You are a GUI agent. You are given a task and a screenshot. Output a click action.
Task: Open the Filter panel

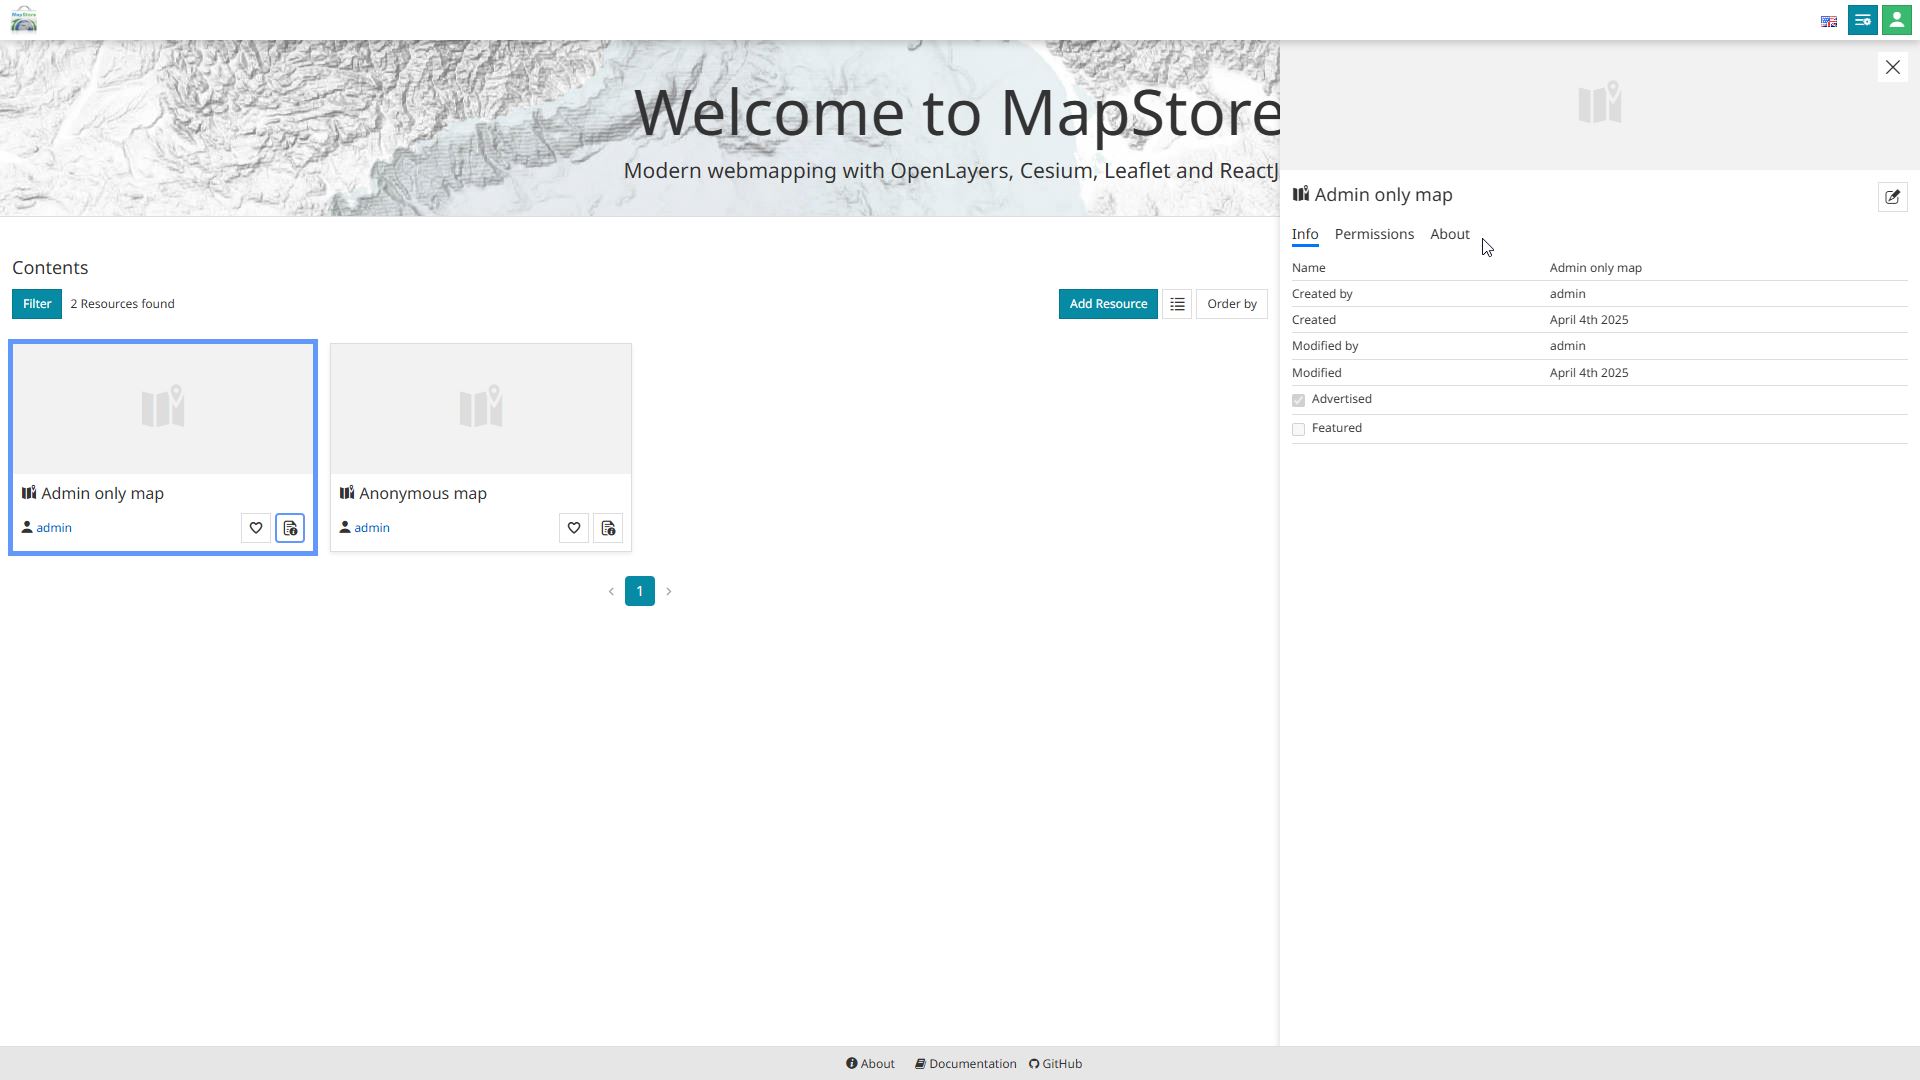37,304
